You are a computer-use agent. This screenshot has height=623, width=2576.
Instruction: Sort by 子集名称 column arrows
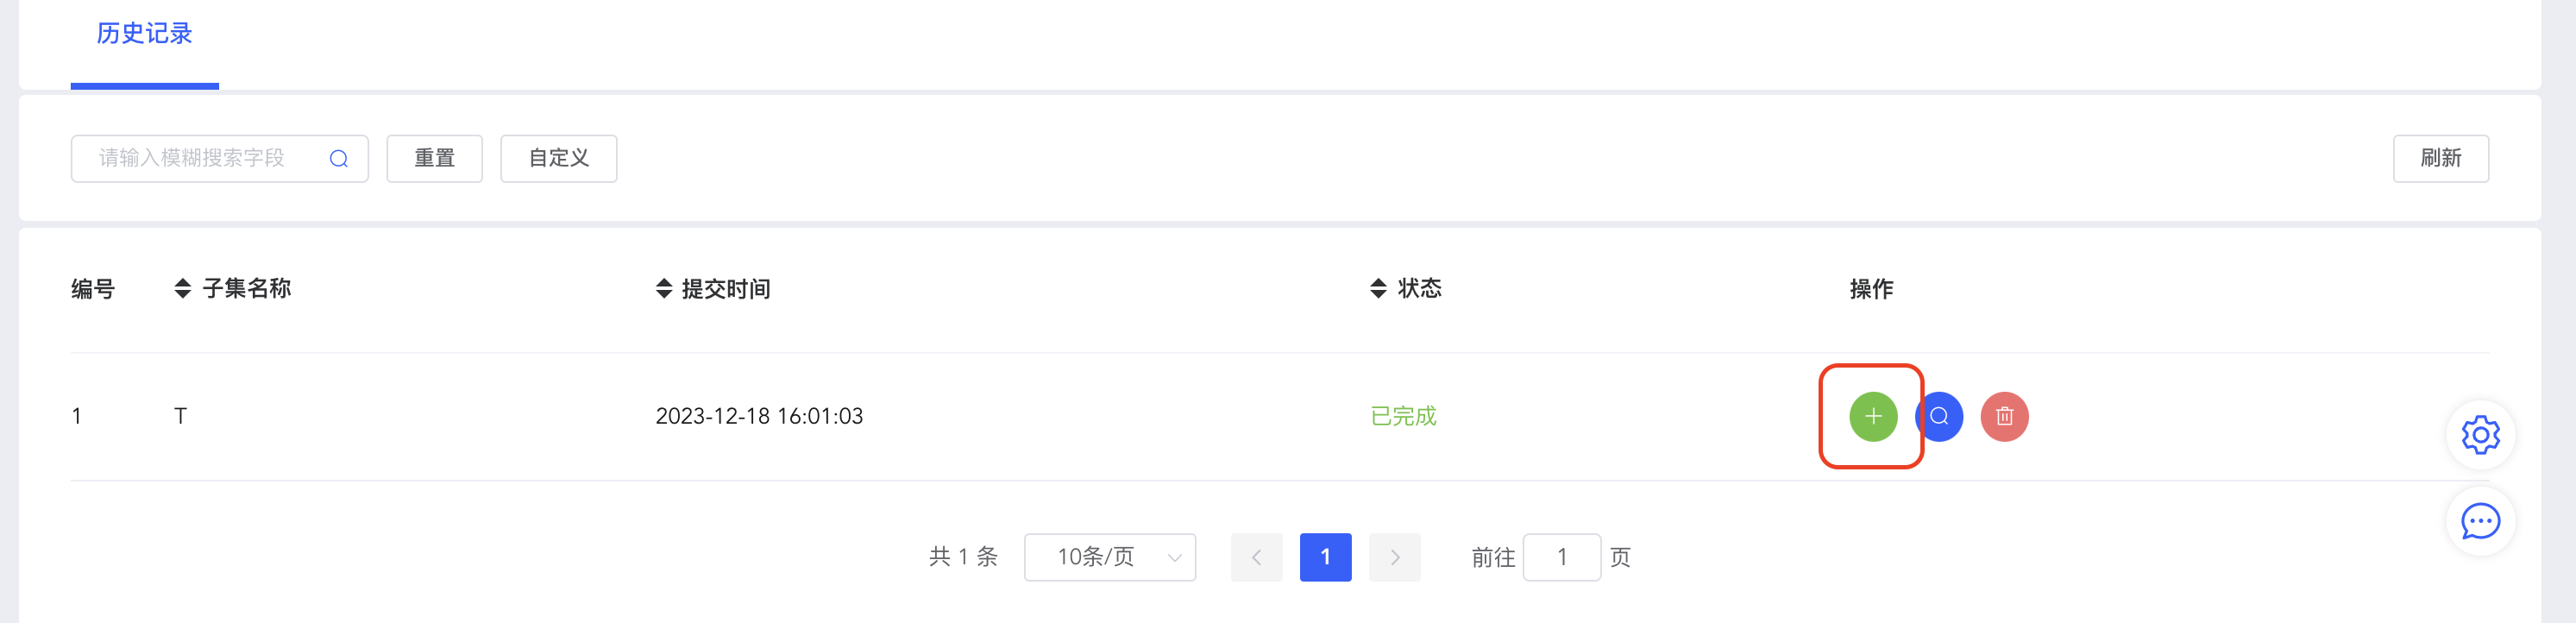pos(182,289)
